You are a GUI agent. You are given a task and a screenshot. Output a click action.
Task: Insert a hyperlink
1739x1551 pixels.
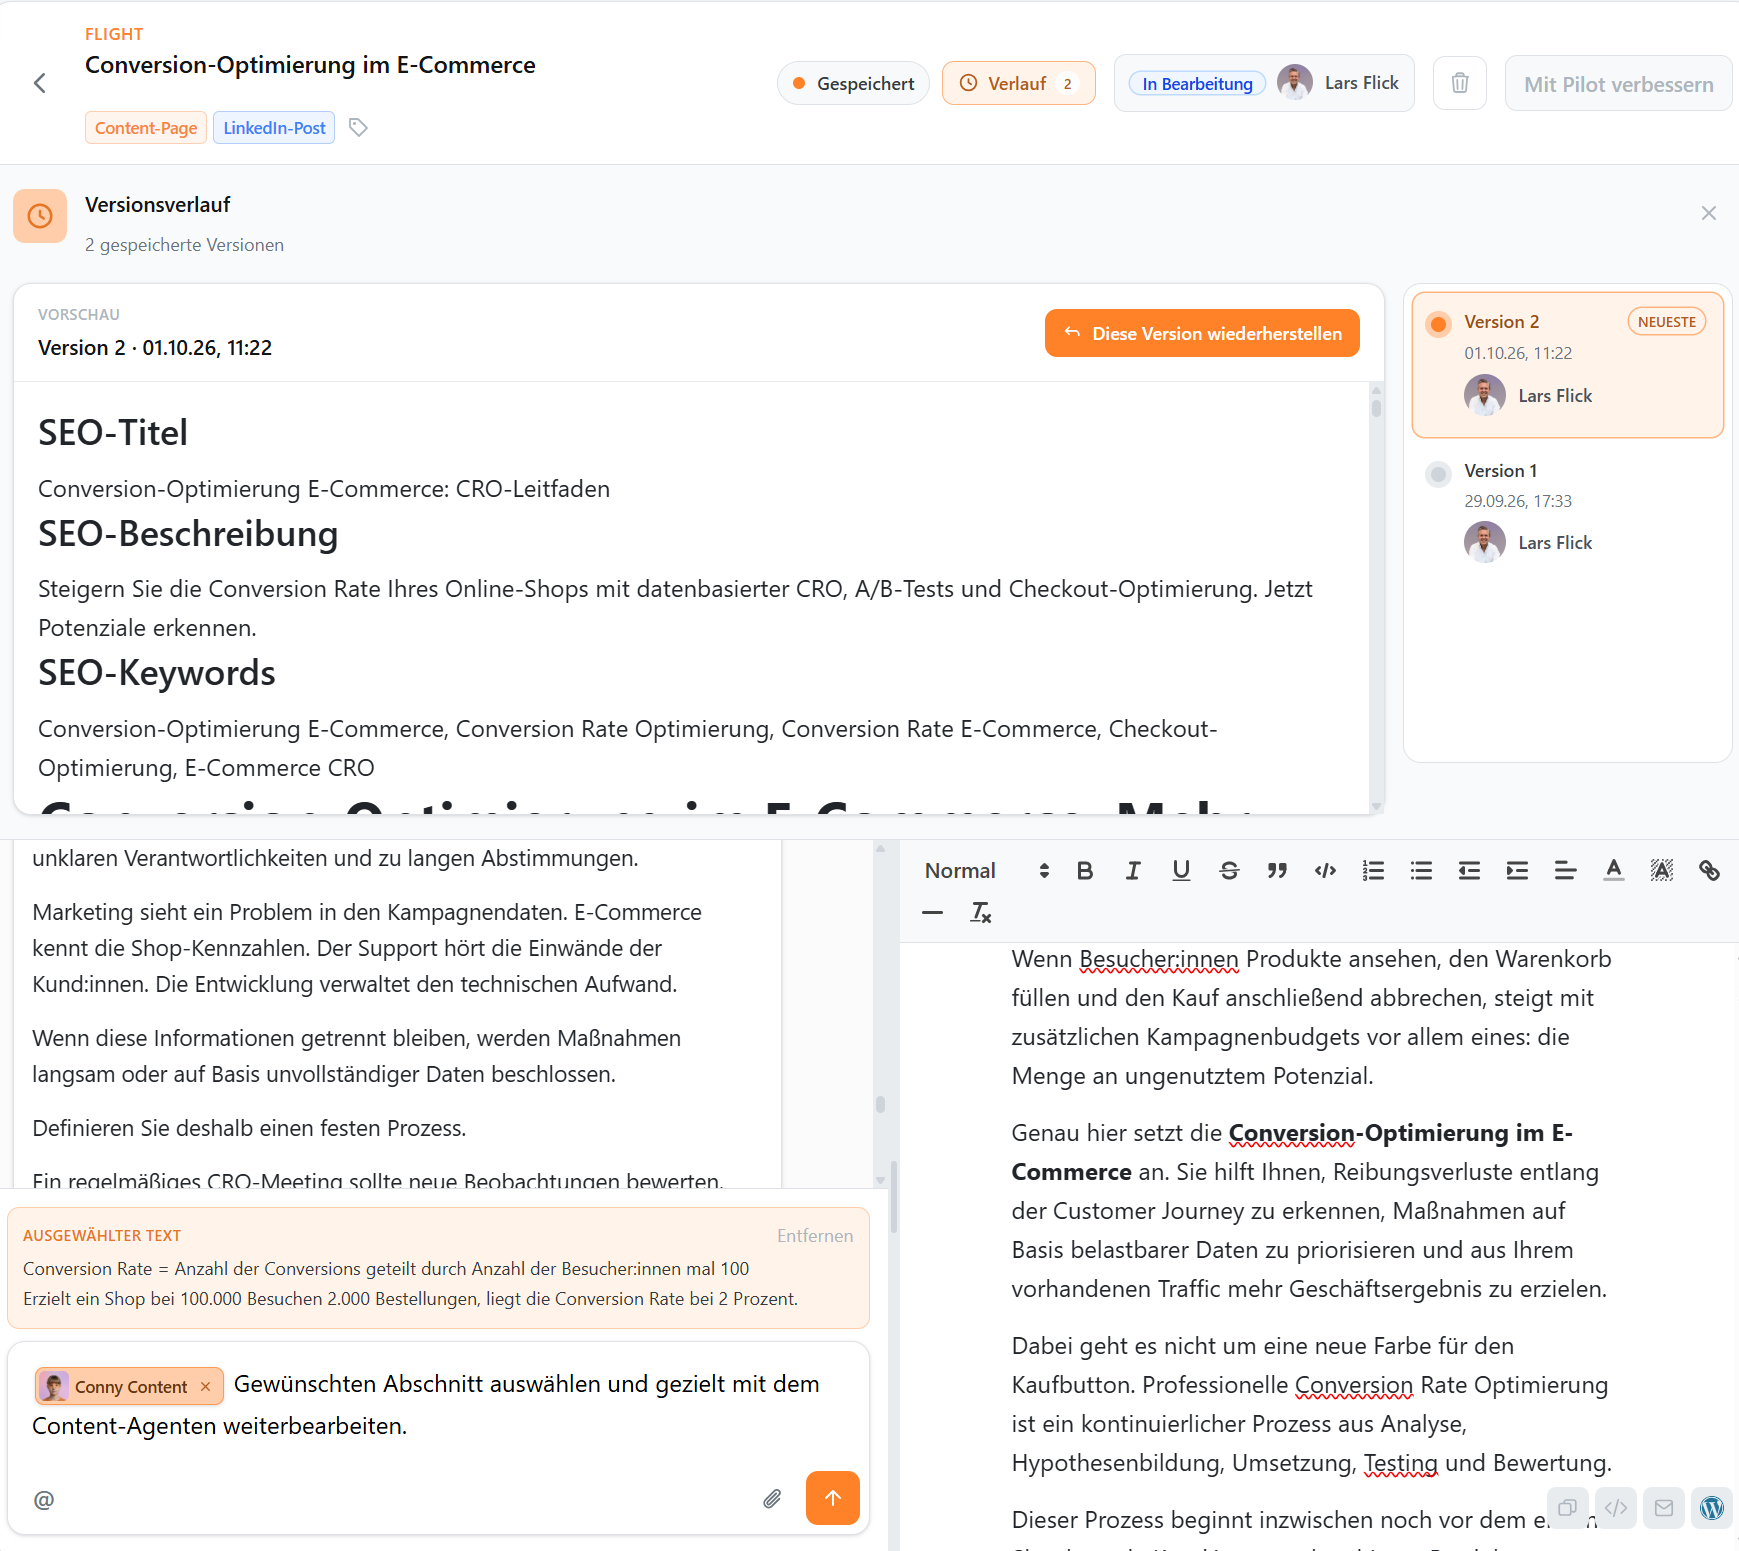pyautogui.click(x=1709, y=870)
